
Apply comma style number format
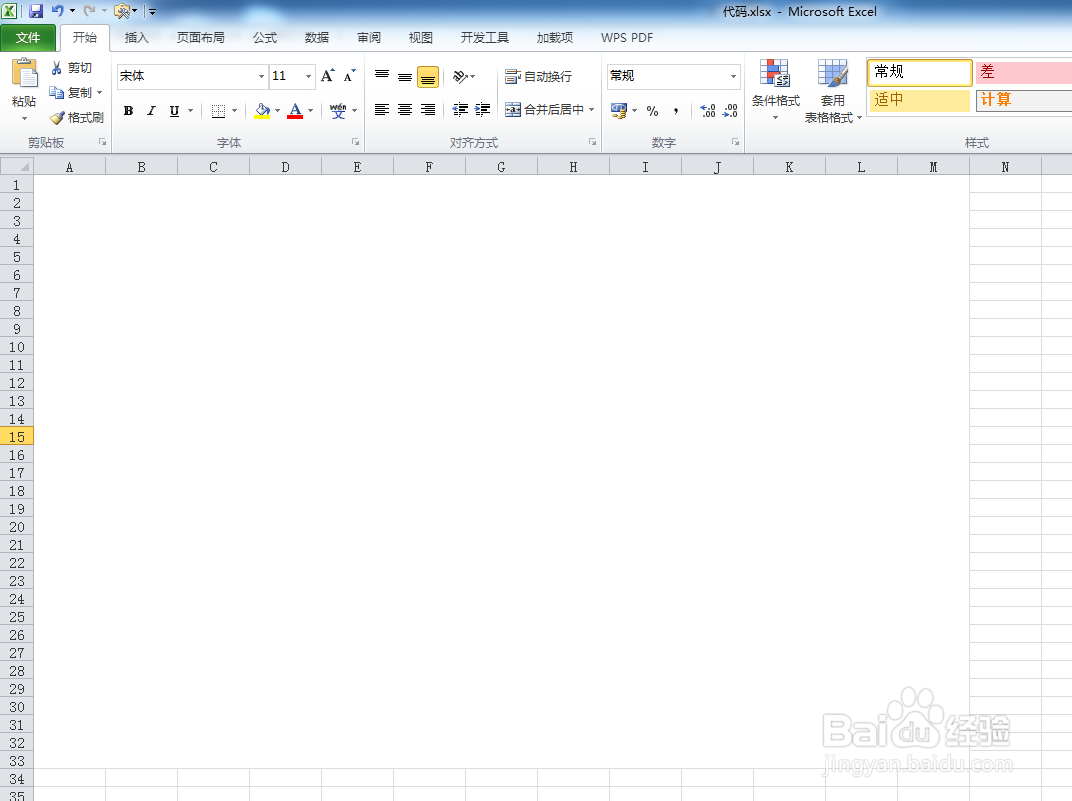[x=675, y=111]
